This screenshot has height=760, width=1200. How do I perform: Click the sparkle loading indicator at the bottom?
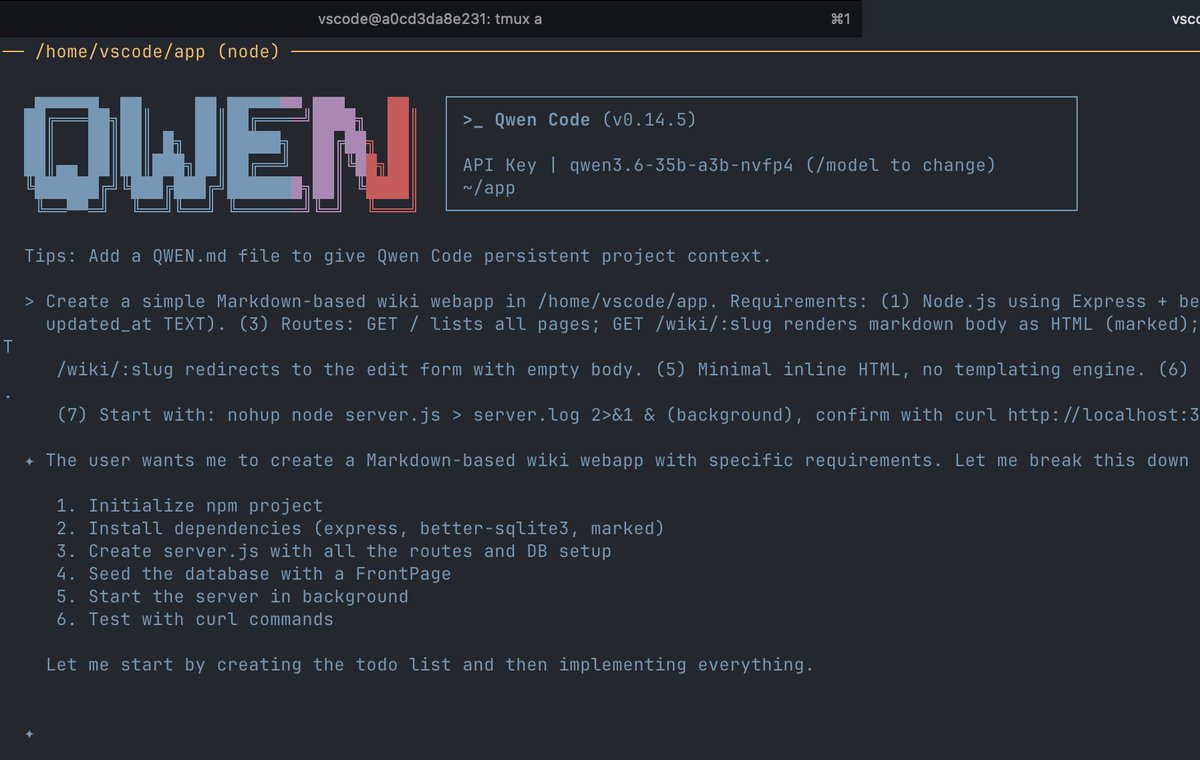(x=30, y=734)
